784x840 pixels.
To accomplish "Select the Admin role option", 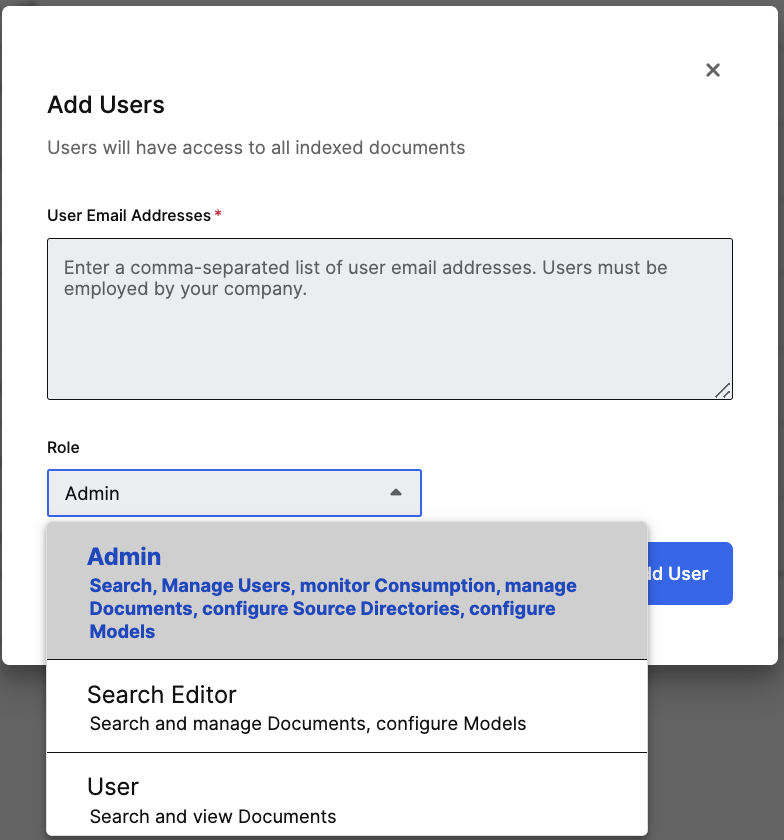I will point(124,557).
